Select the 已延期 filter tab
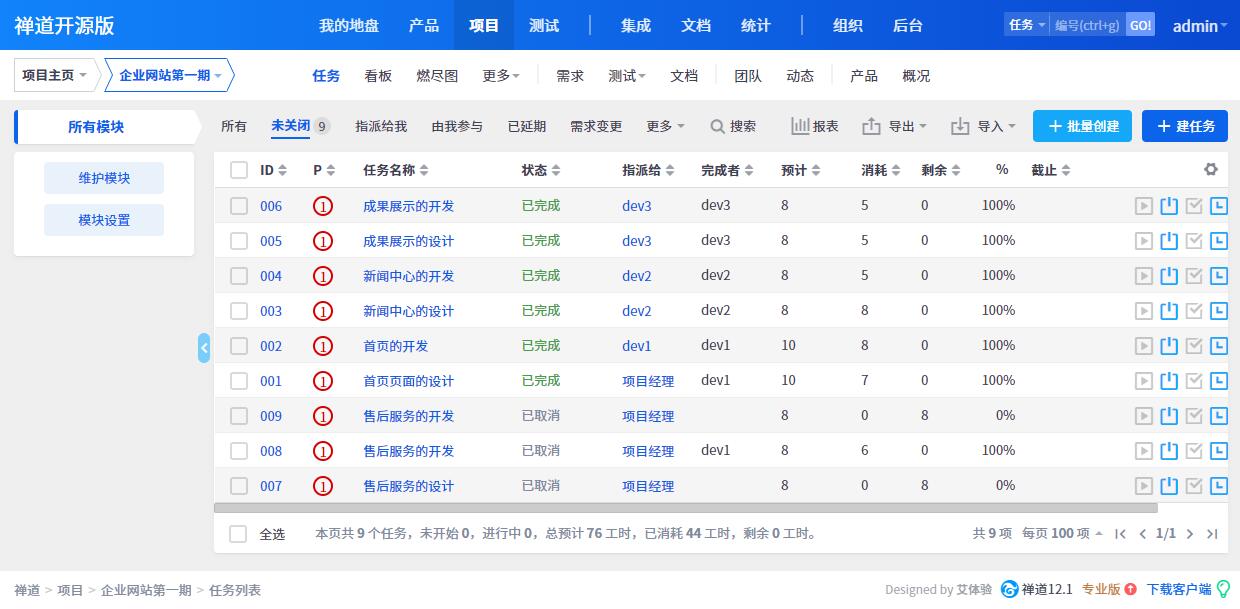The image size is (1240, 609). [527, 127]
